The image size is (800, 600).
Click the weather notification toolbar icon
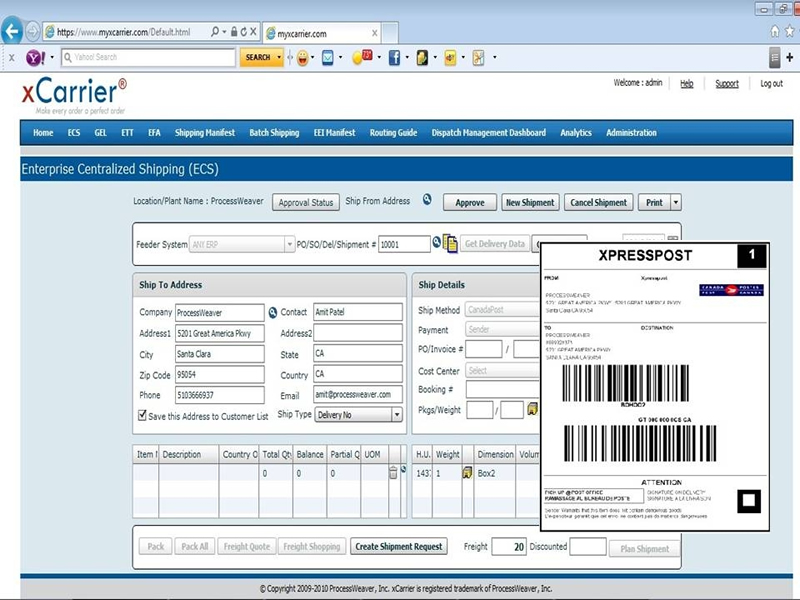pos(362,57)
